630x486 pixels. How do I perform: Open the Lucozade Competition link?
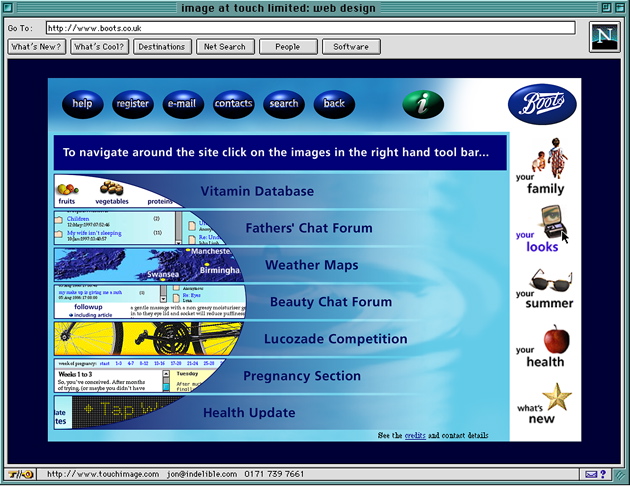click(x=335, y=339)
